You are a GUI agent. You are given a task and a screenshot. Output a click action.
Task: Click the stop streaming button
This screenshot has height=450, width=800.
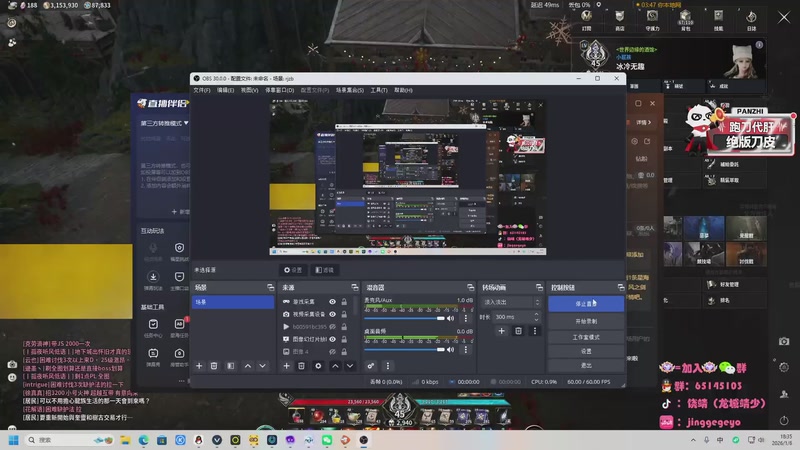[586, 304]
